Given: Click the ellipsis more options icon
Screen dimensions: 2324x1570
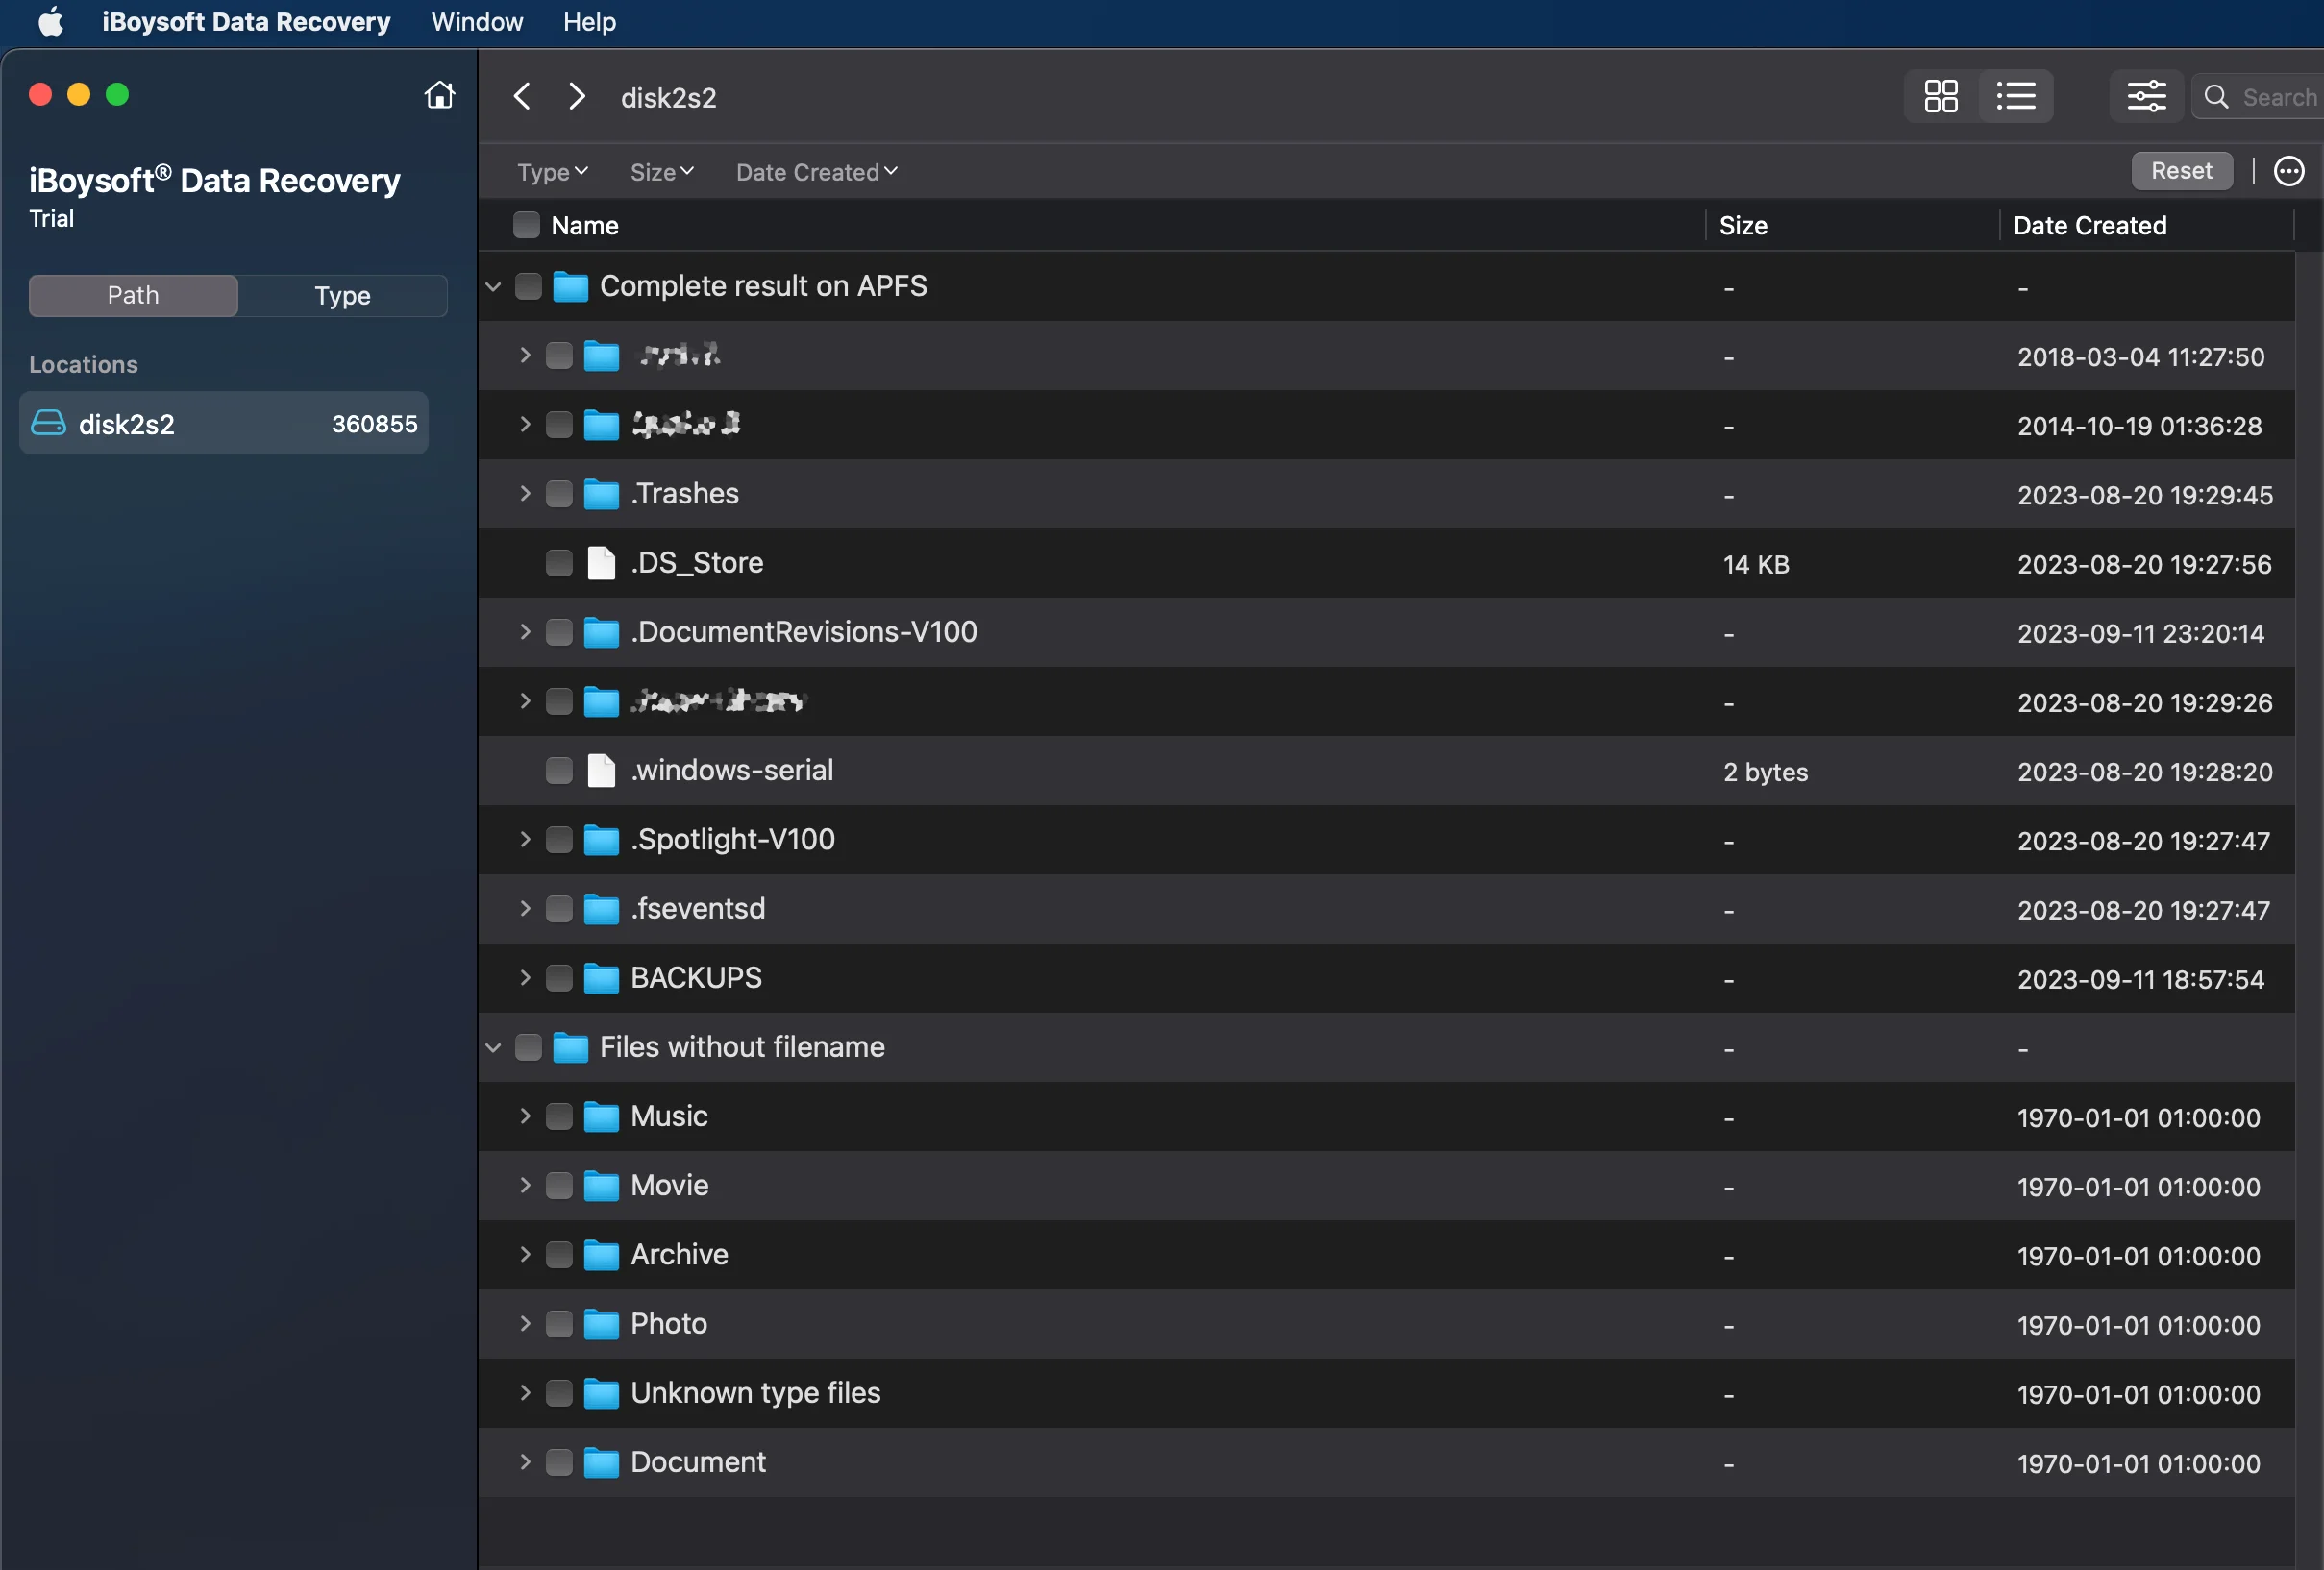Looking at the screenshot, I should tap(2288, 171).
